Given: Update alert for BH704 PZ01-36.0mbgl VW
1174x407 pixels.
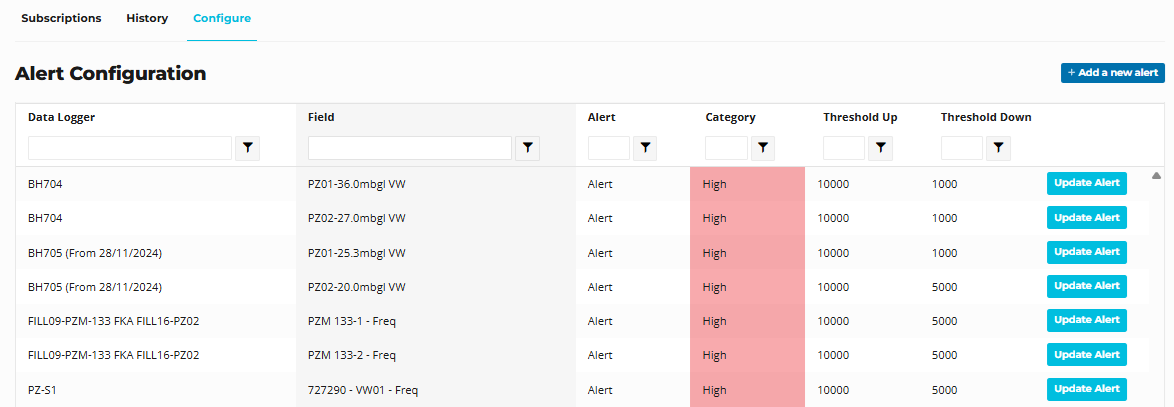Looking at the screenshot, I should [x=1086, y=184].
